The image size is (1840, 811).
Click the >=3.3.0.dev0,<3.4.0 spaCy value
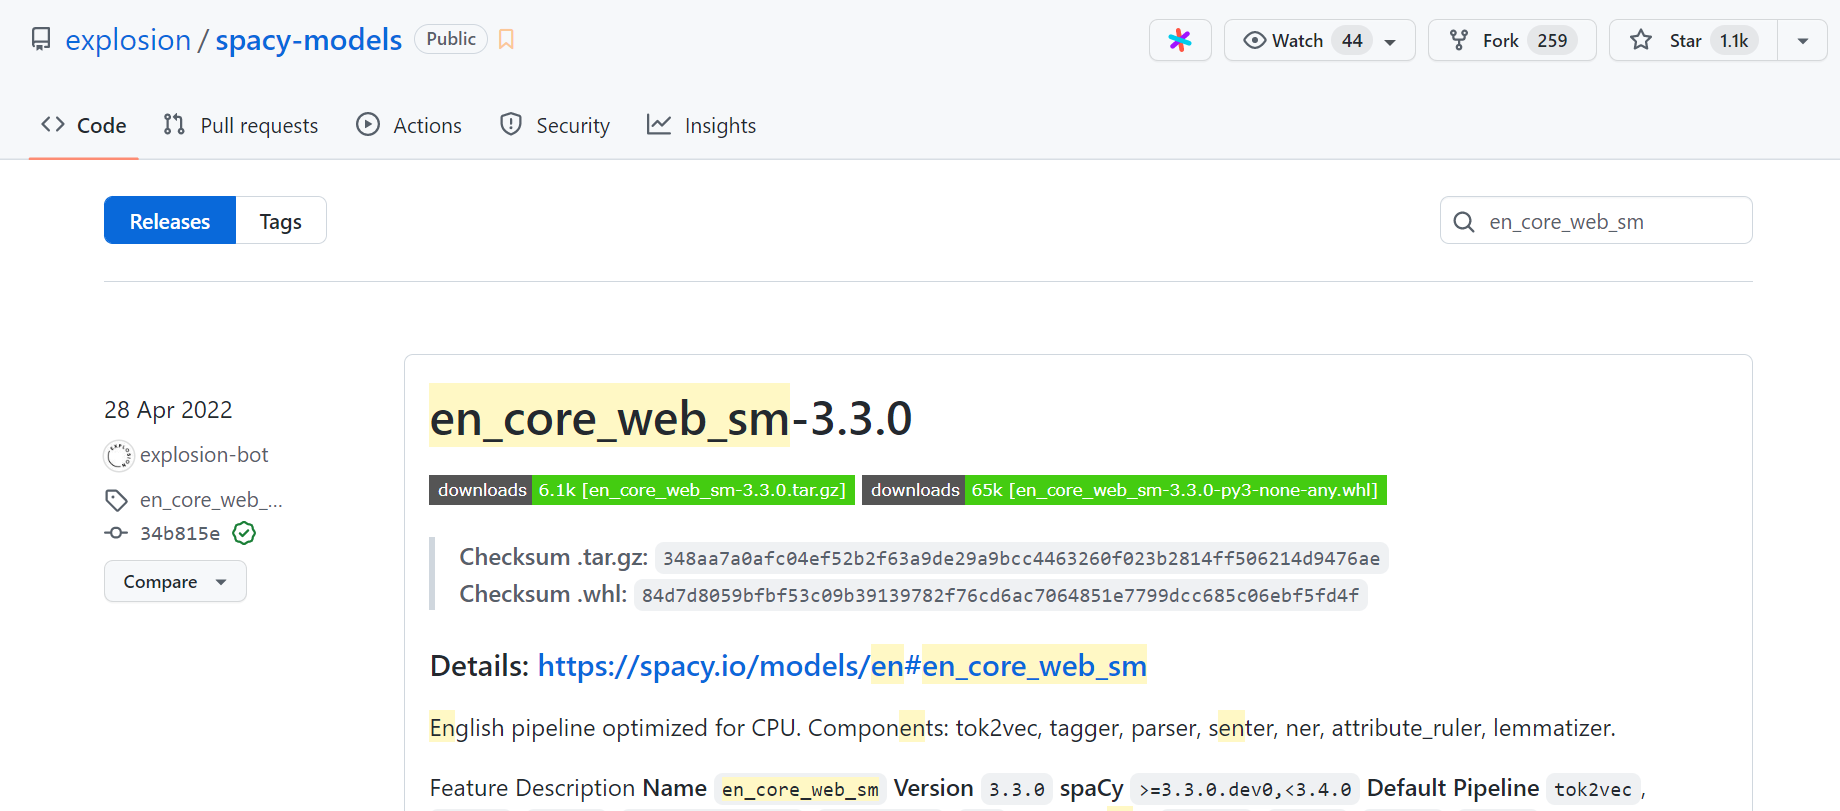[x=1245, y=789]
